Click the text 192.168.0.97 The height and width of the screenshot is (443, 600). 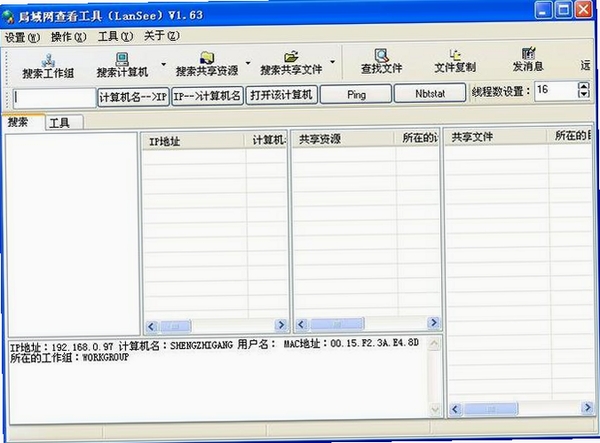82,347
